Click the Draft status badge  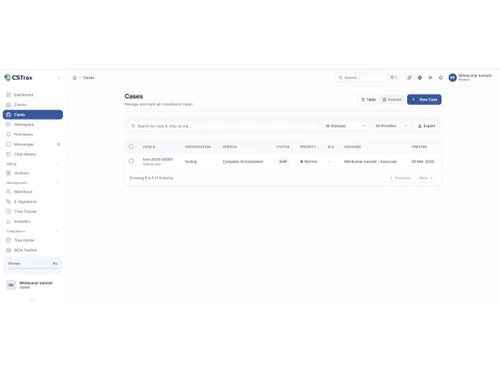283,161
